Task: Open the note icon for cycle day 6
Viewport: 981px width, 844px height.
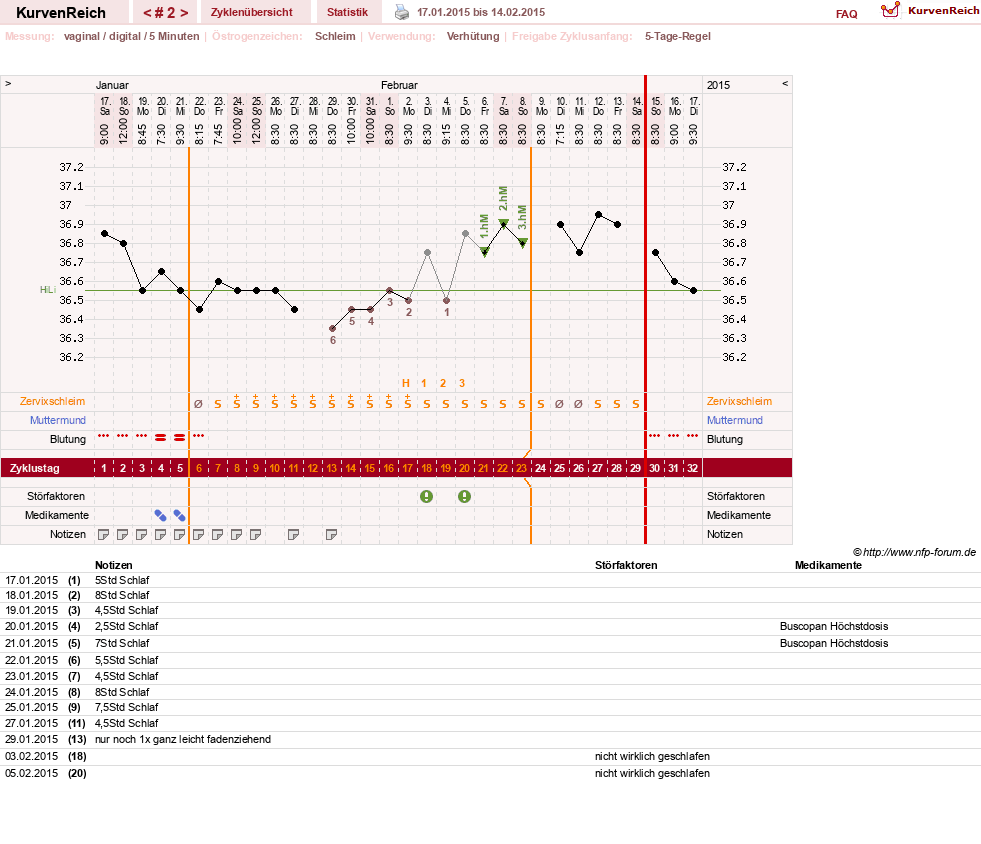Action: 198,534
